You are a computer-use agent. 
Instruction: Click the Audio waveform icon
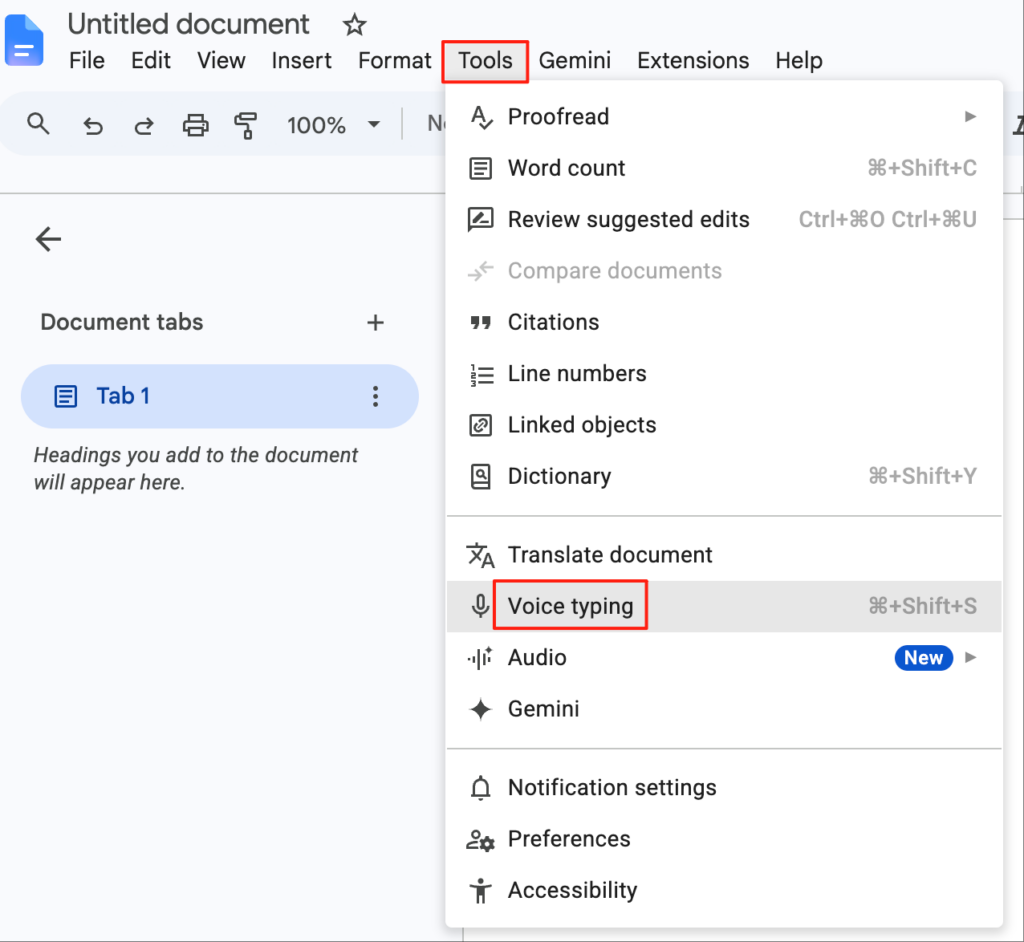[x=481, y=658]
